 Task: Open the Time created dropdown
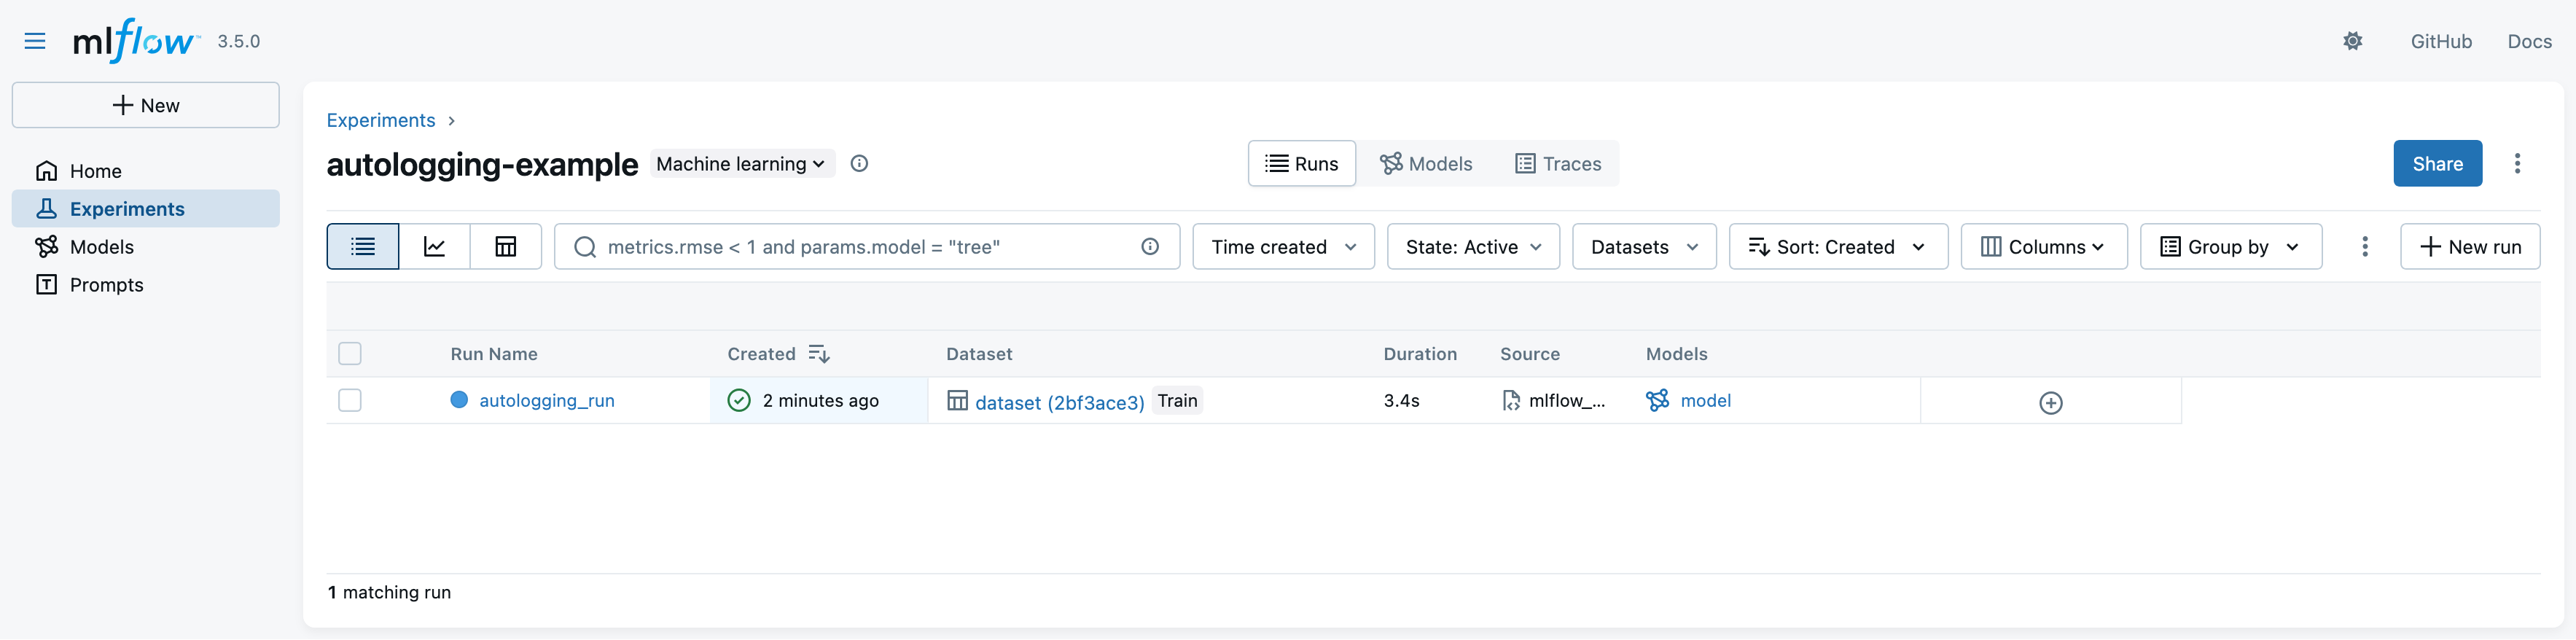[1283, 247]
